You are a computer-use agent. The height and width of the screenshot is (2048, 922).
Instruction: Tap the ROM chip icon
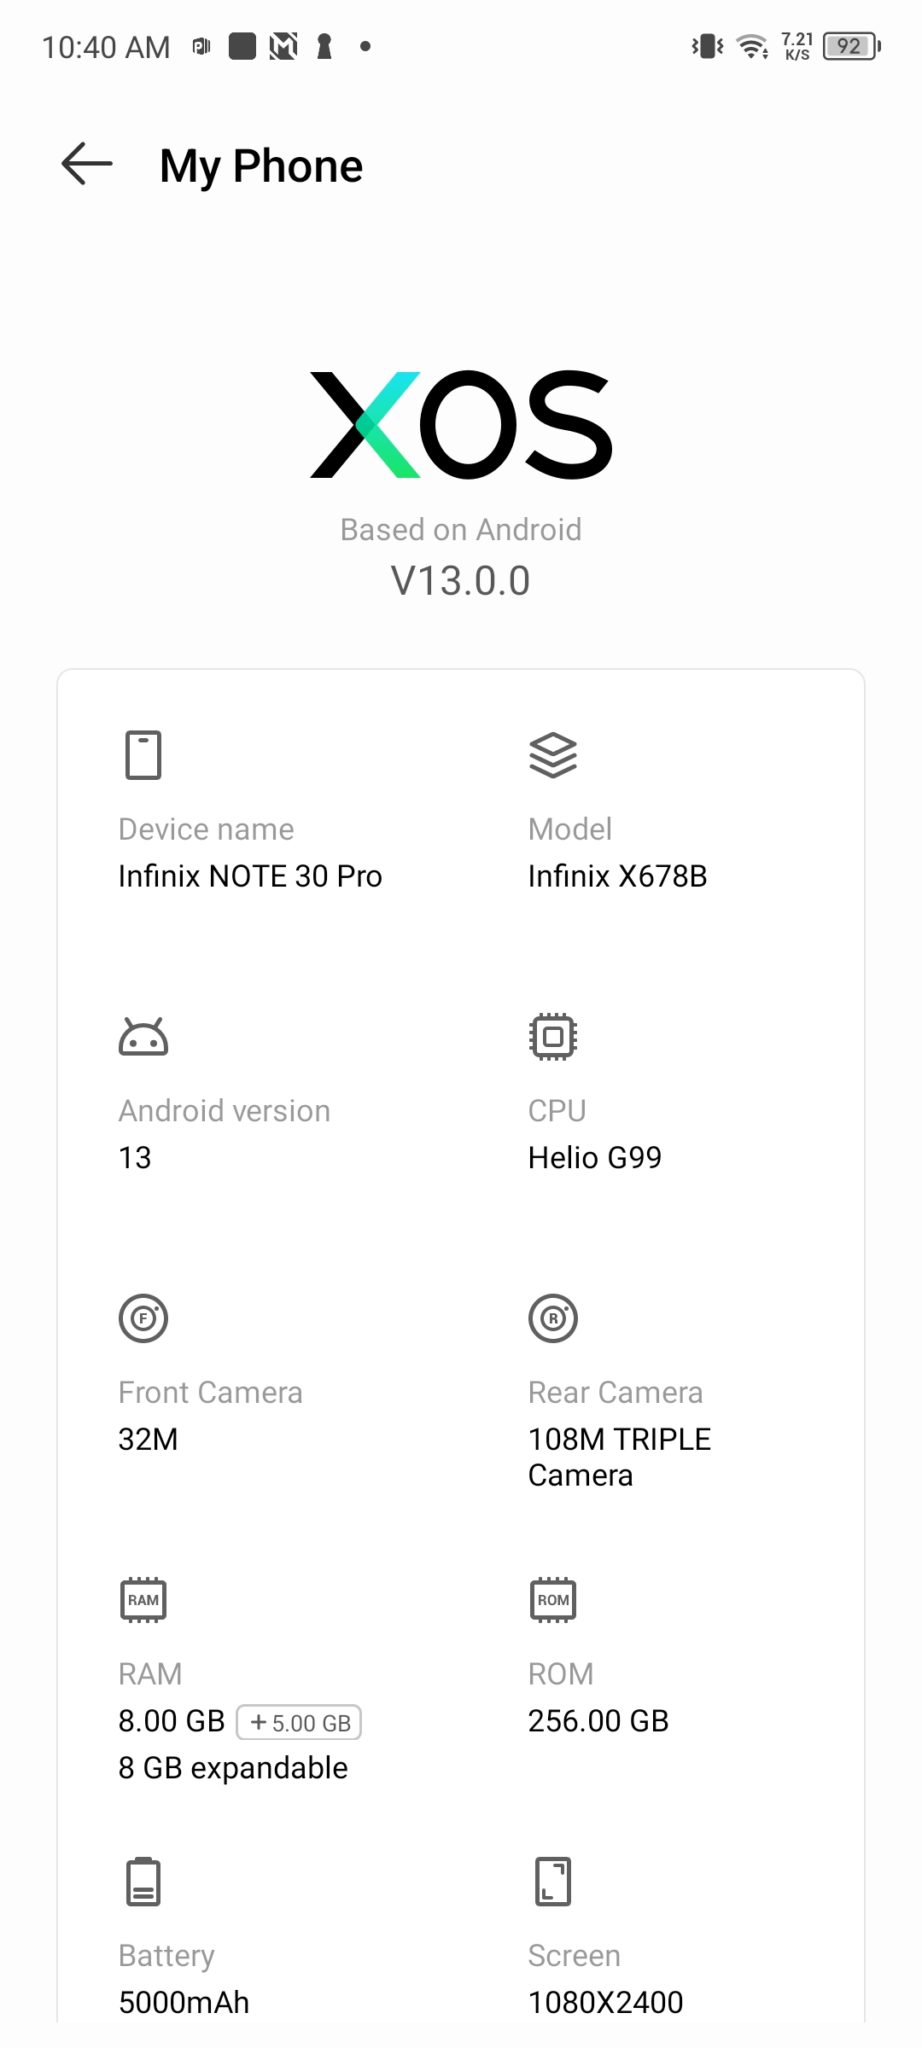tap(553, 1599)
